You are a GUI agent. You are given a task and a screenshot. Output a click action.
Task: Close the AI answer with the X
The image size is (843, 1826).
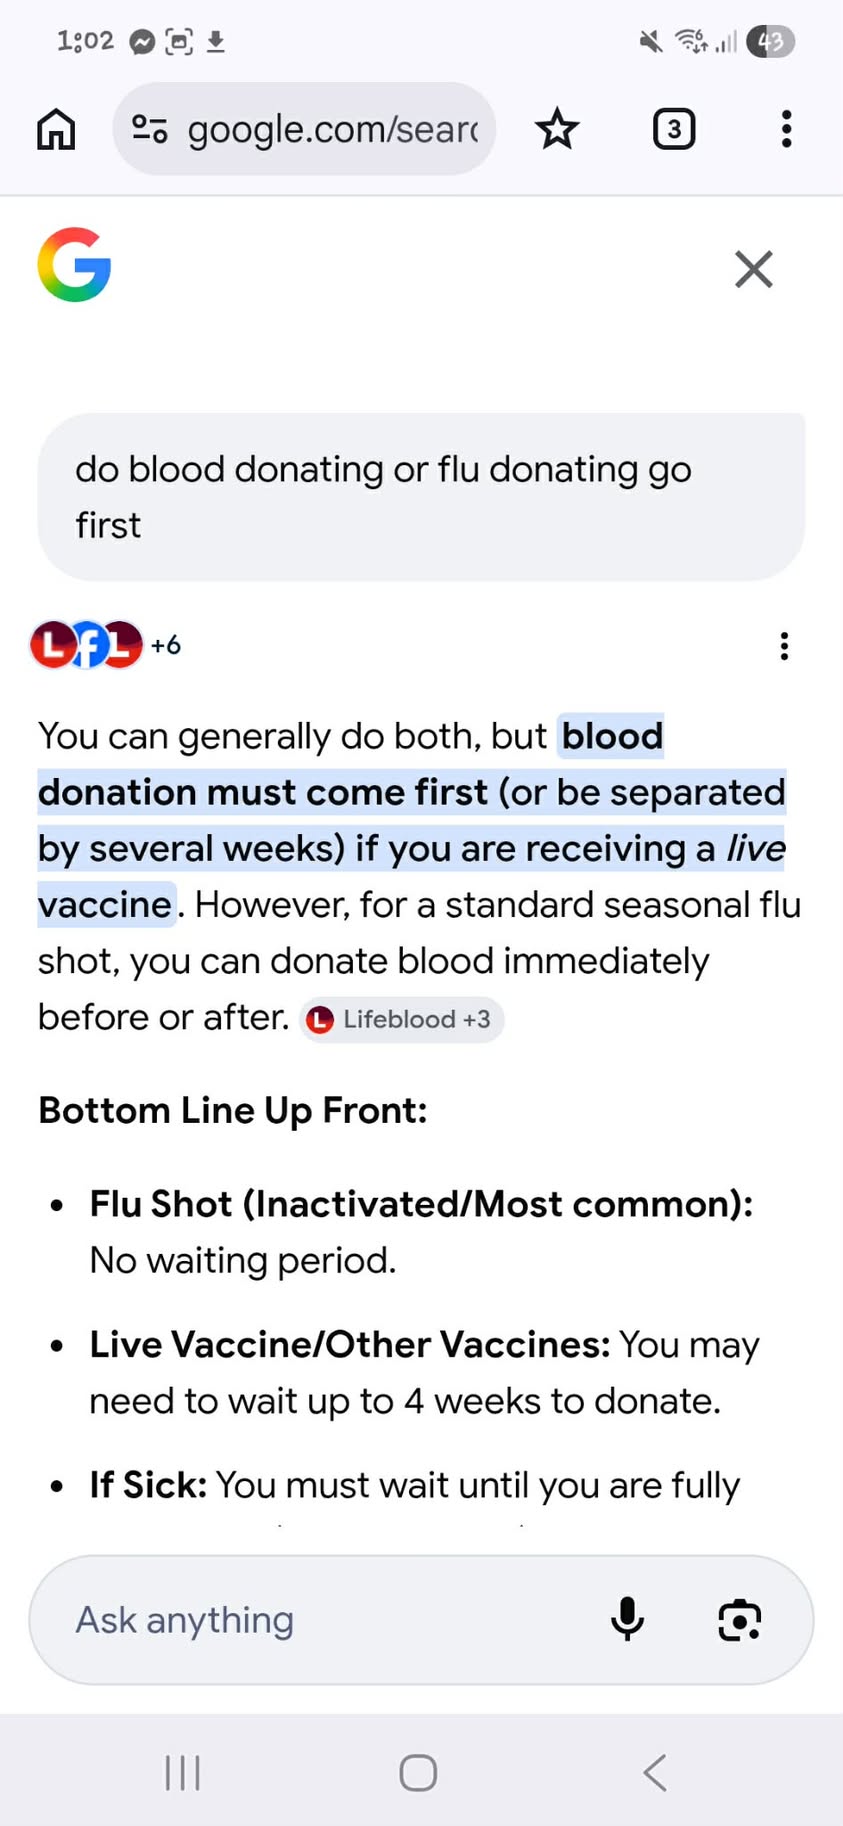(754, 269)
